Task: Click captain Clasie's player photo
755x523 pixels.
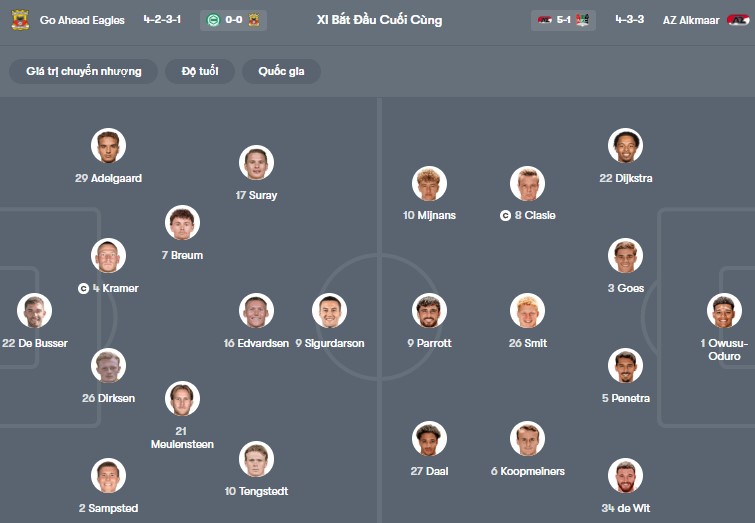Action: pos(527,184)
